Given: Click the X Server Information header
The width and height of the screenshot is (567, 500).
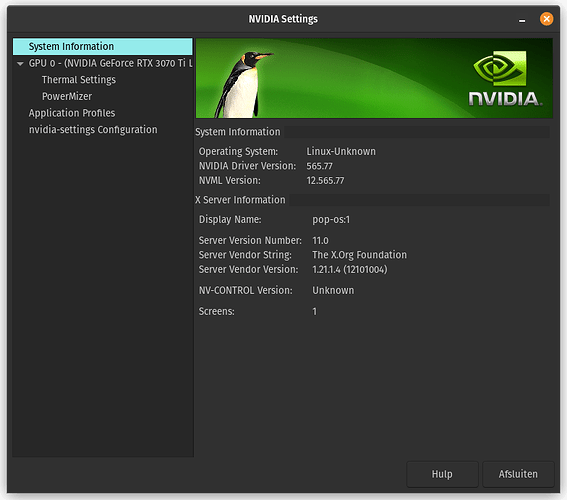Looking at the screenshot, I should click(x=240, y=200).
